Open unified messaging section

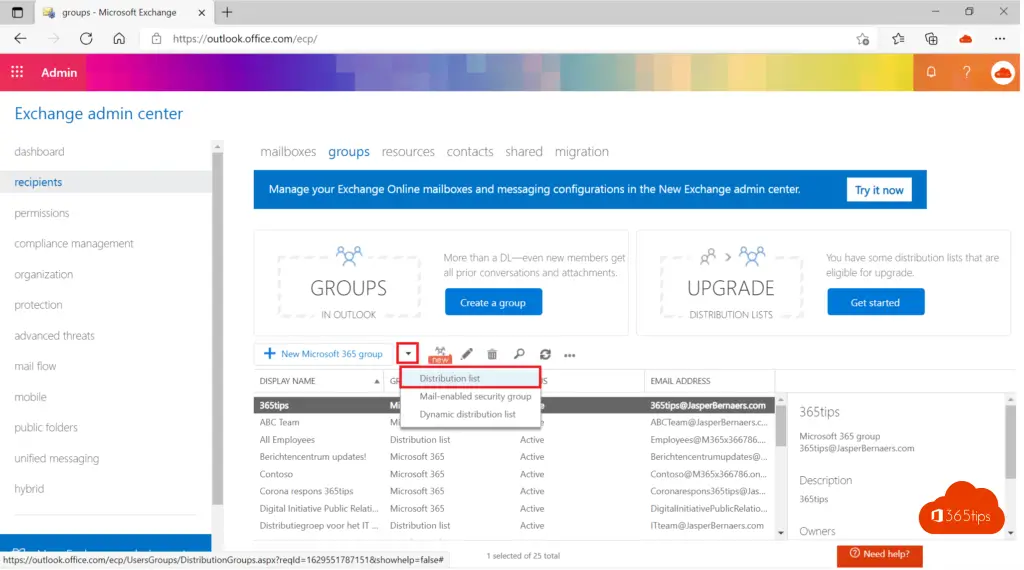(57, 460)
